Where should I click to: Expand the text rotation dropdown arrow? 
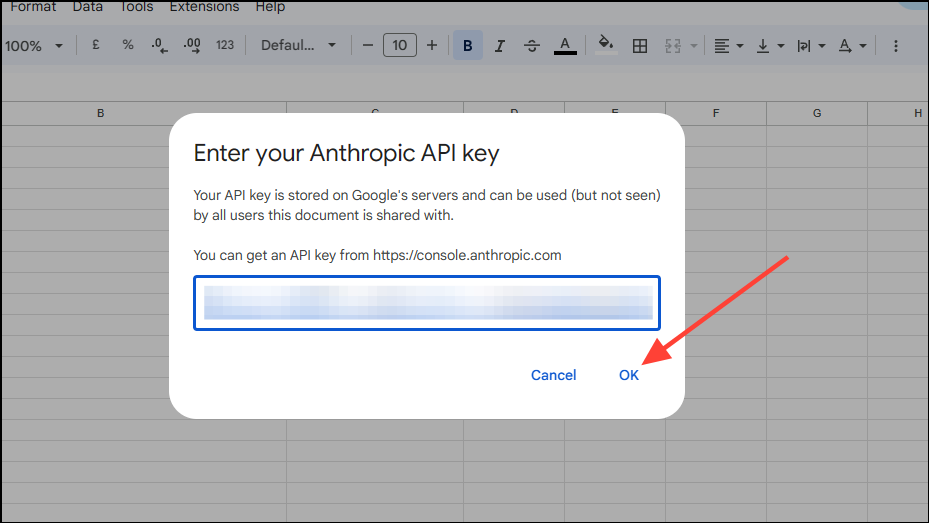click(863, 46)
